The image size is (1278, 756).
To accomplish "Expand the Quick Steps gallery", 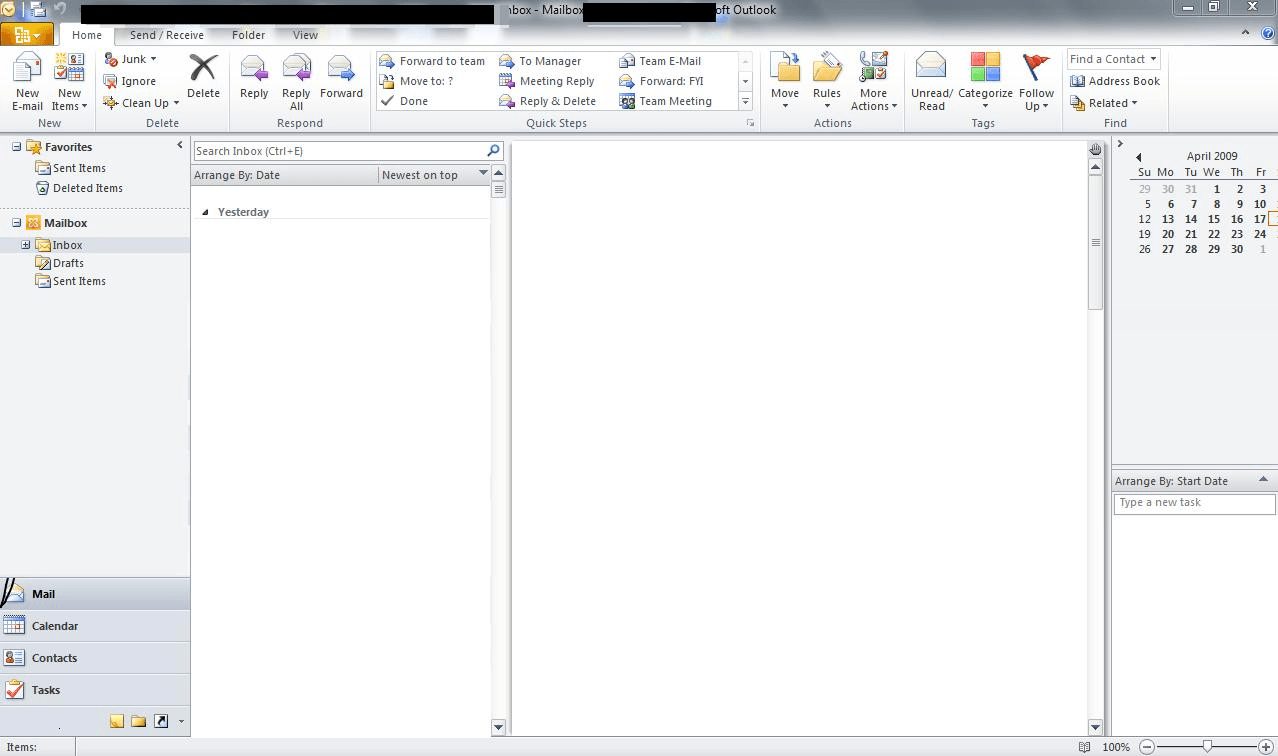I will coord(745,101).
